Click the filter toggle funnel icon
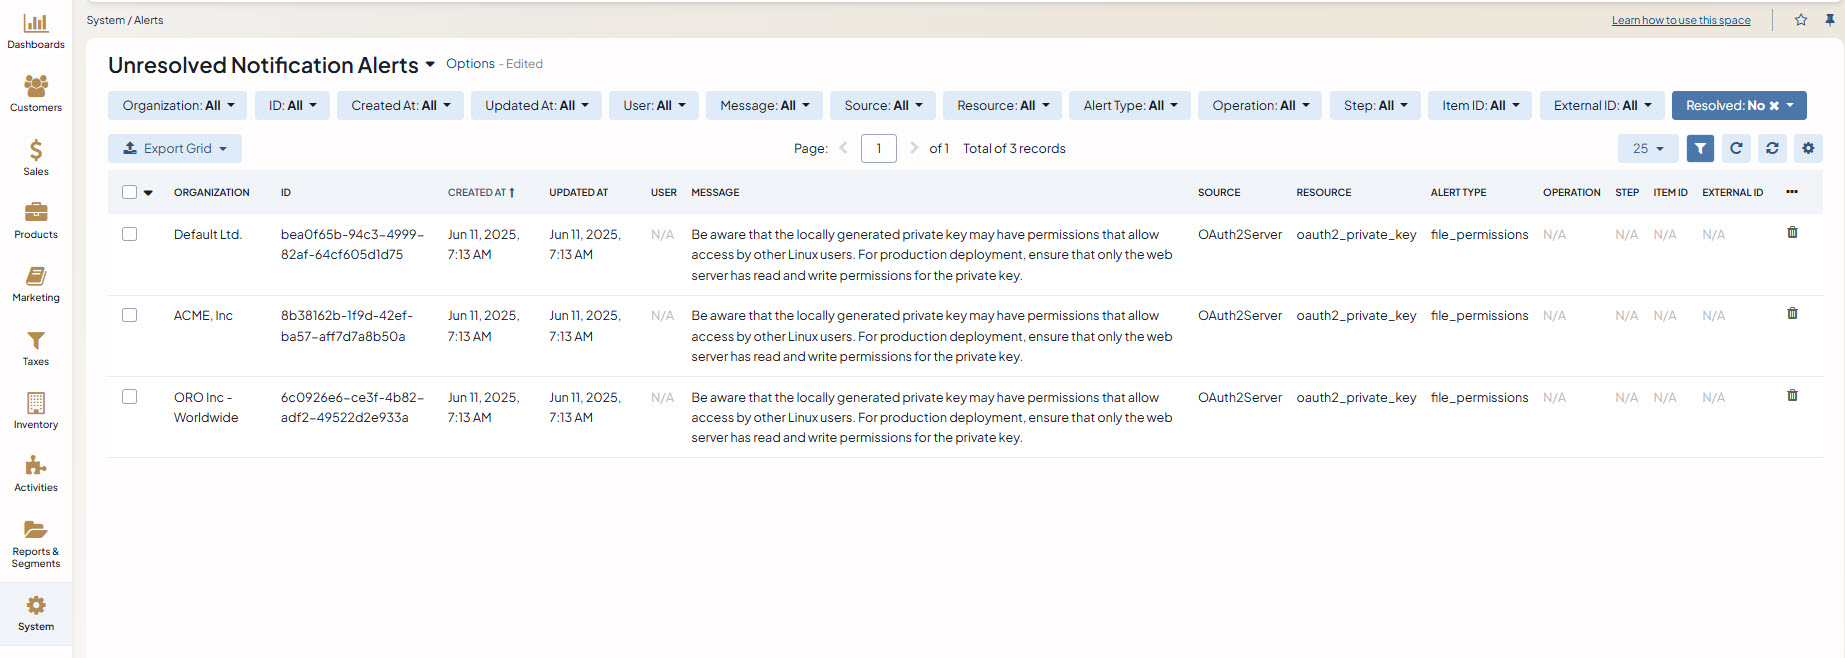 (x=1700, y=148)
